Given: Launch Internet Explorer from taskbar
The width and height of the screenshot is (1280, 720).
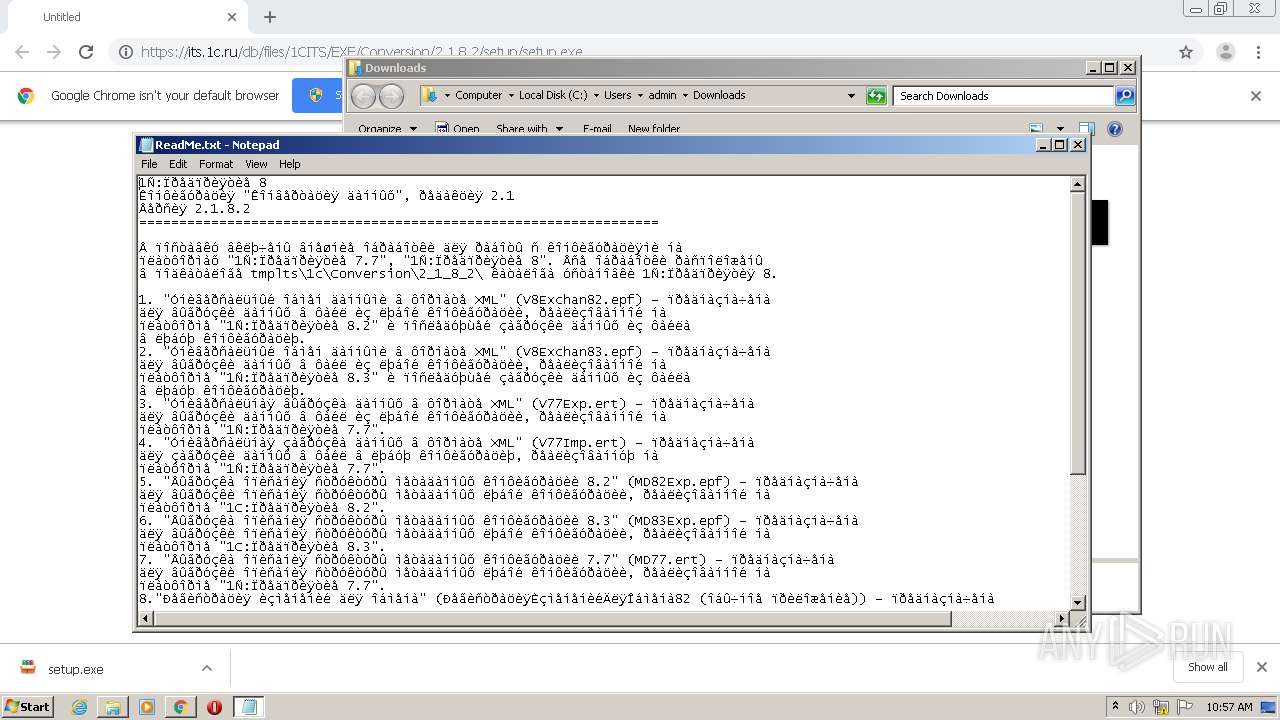Looking at the screenshot, I should [79, 707].
